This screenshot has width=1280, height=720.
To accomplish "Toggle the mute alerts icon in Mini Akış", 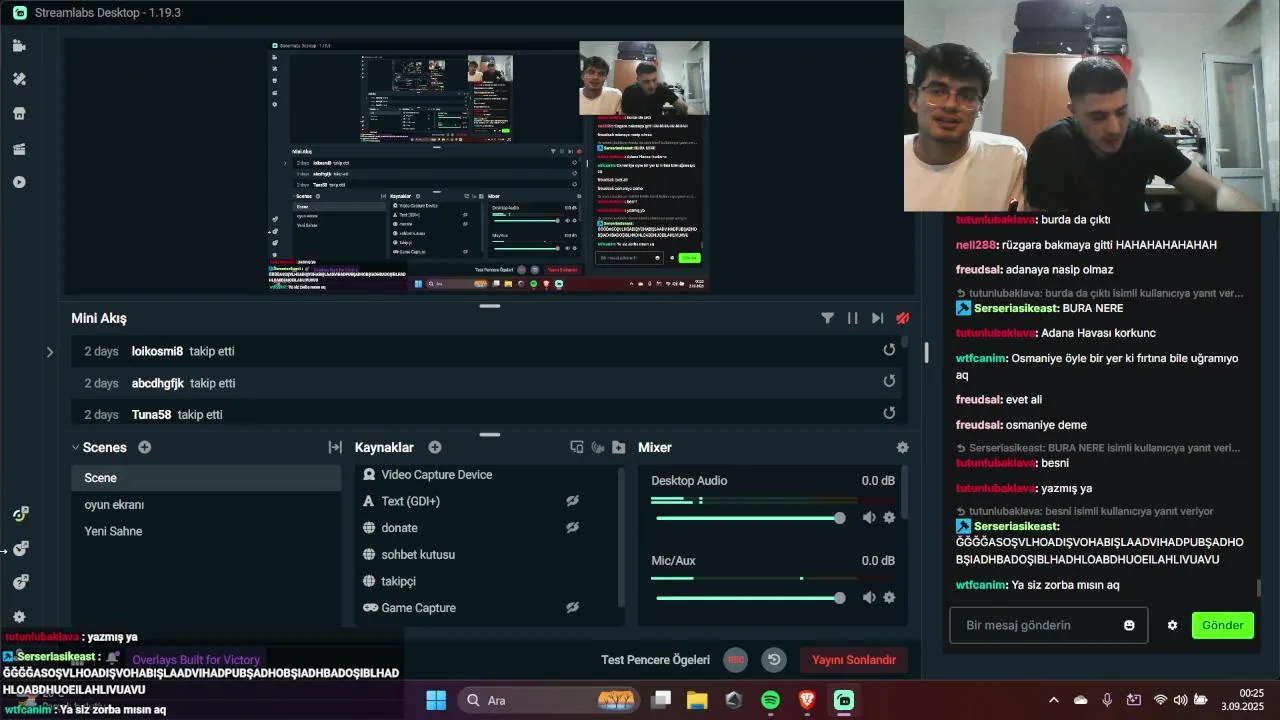I will (902, 318).
